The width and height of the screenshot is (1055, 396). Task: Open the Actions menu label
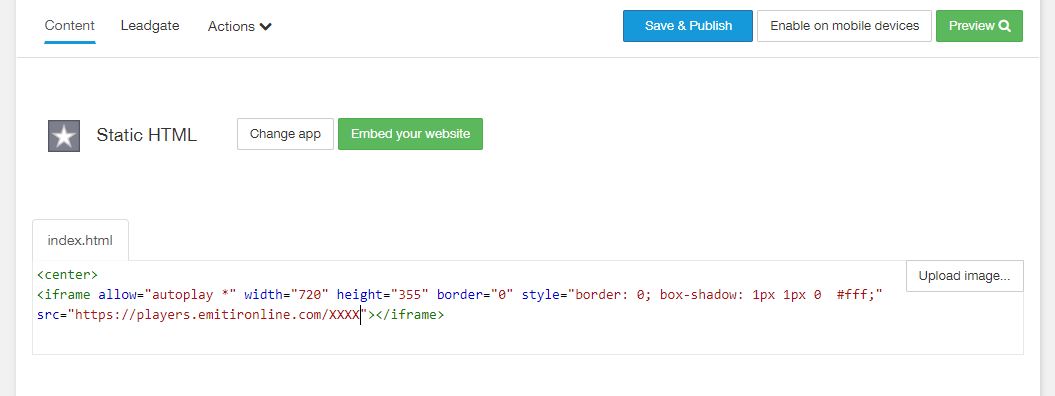[231, 26]
